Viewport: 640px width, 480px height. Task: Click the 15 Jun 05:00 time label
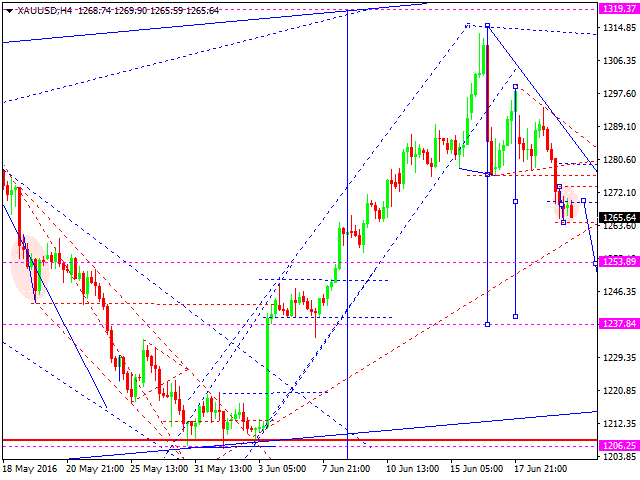tap(476, 469)
